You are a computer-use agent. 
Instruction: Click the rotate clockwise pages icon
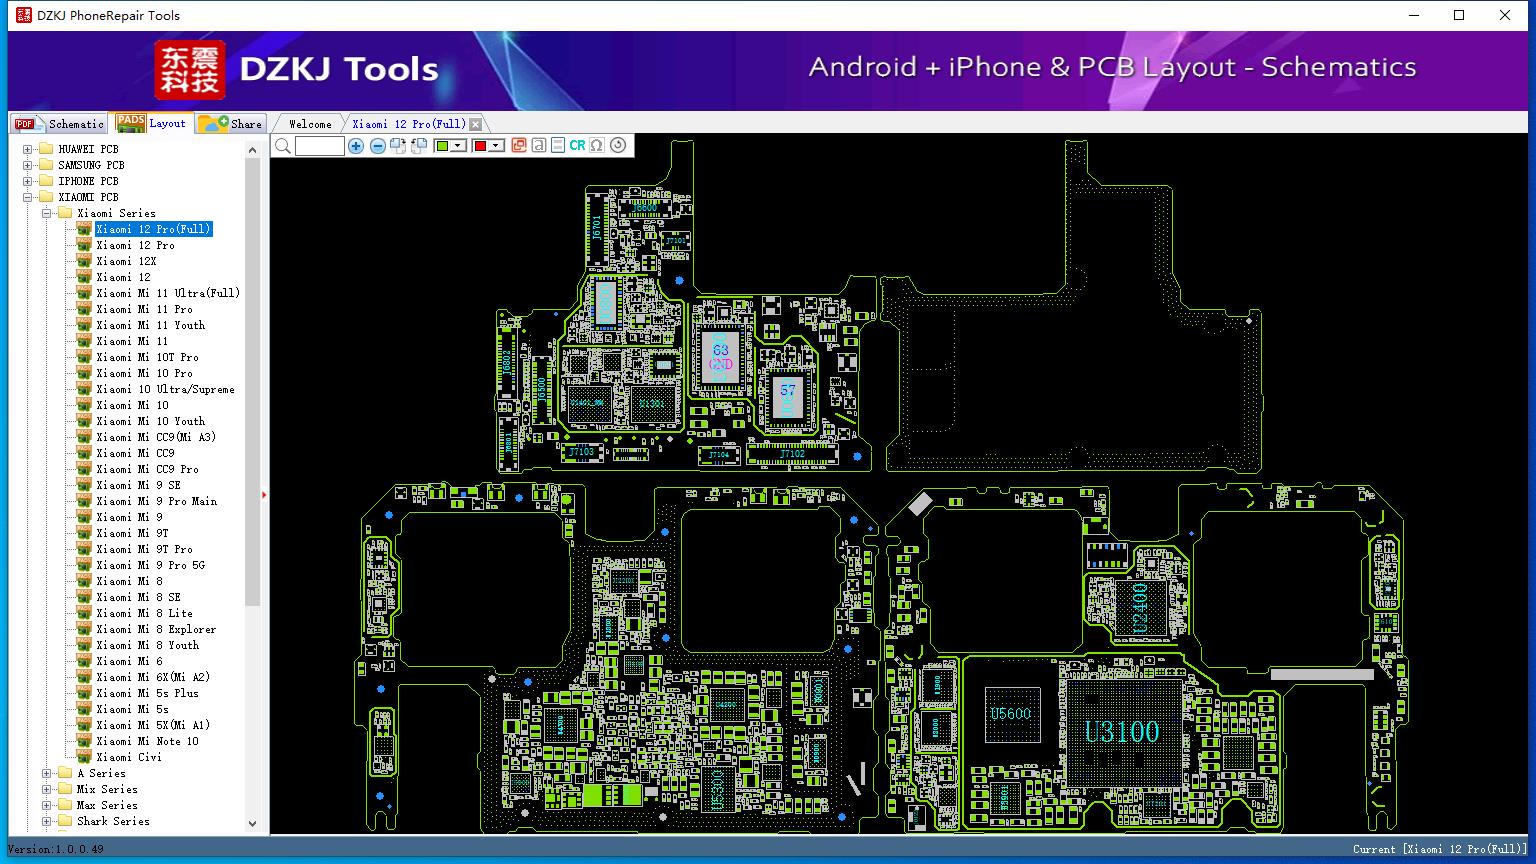[398, 146]
